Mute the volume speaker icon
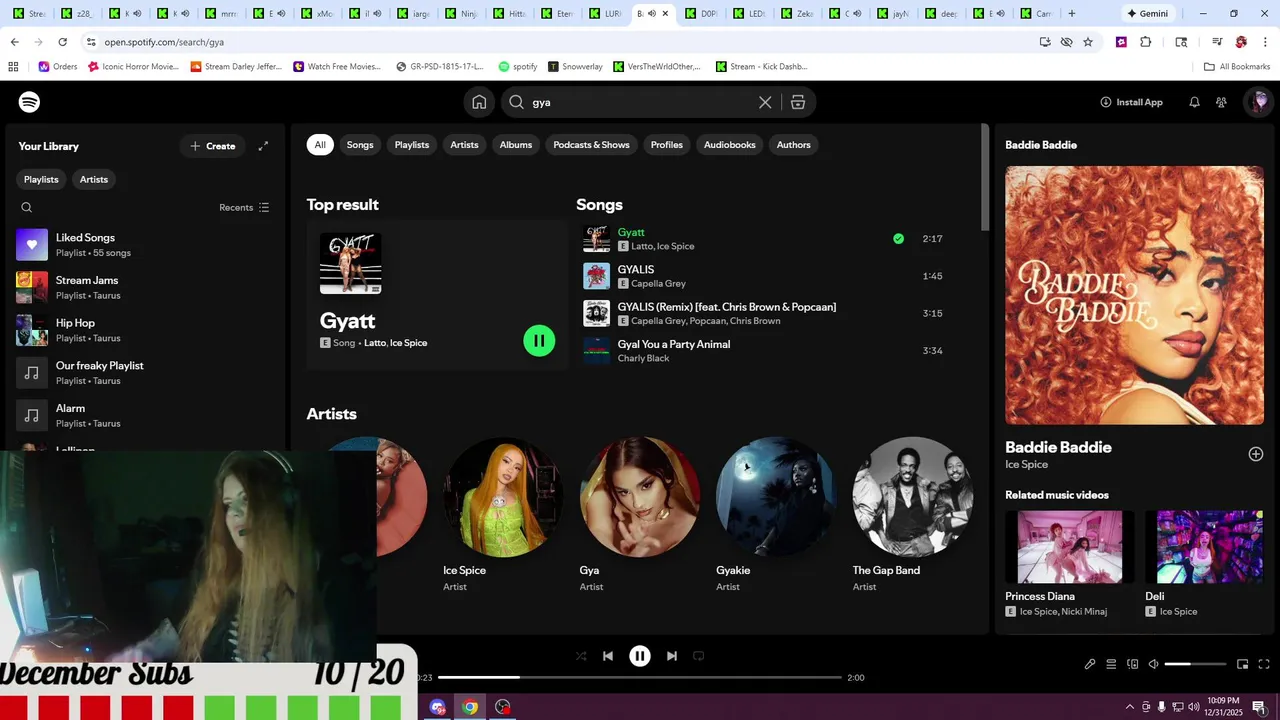Viewport: 1280px width, 720px height. (1153, 664)
